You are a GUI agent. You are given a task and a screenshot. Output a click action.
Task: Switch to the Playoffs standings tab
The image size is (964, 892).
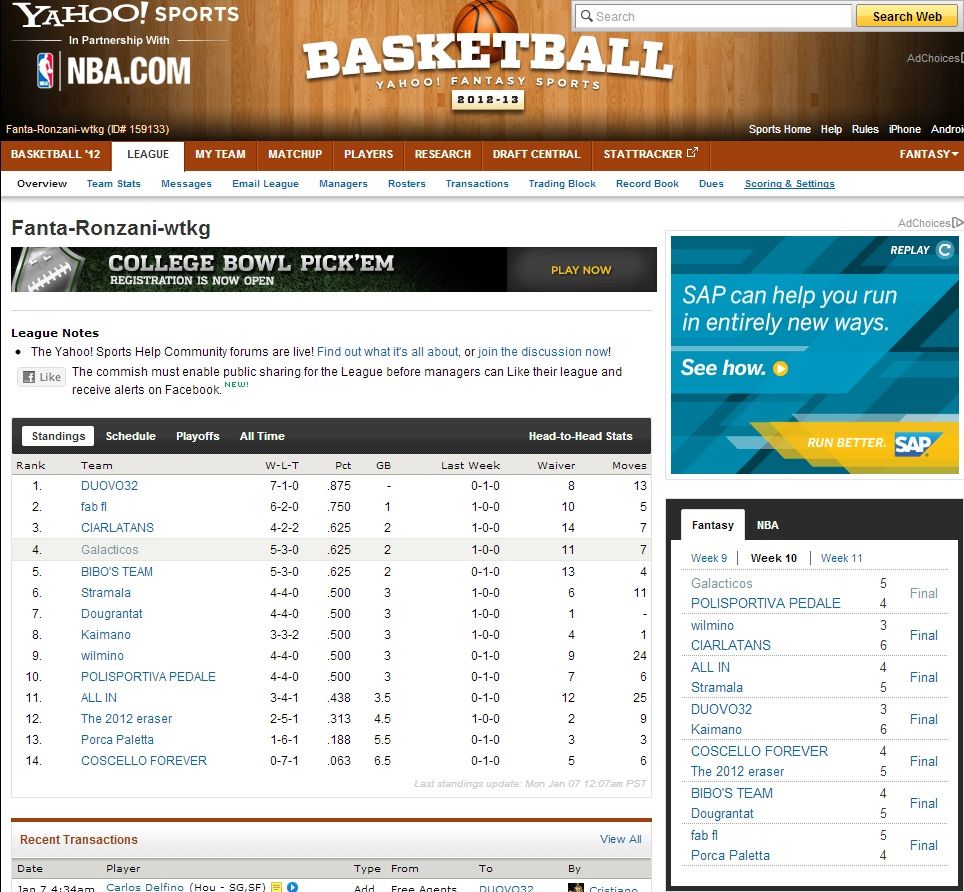click(x=197, y=436)
